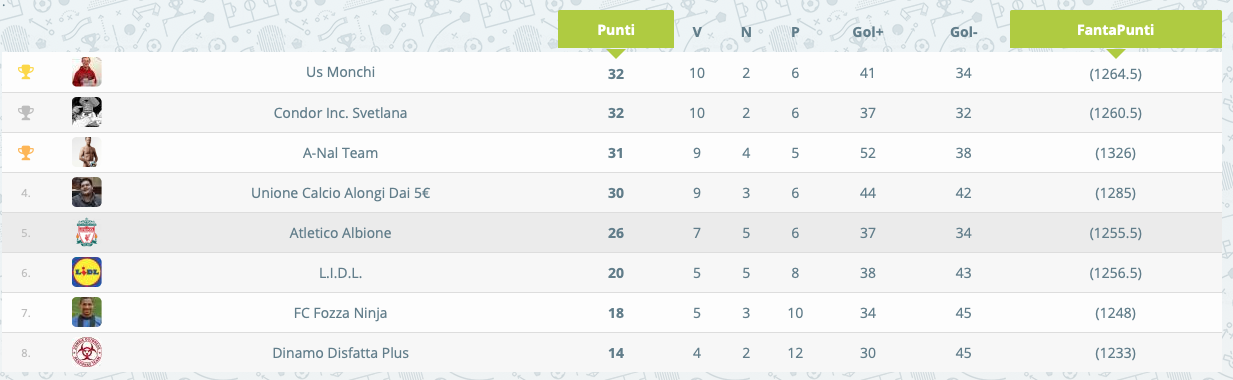The width and height of the screenshot is (1233, 380).
Task: Open the Us Monchi team link
Action: click(x=340, y=72)
